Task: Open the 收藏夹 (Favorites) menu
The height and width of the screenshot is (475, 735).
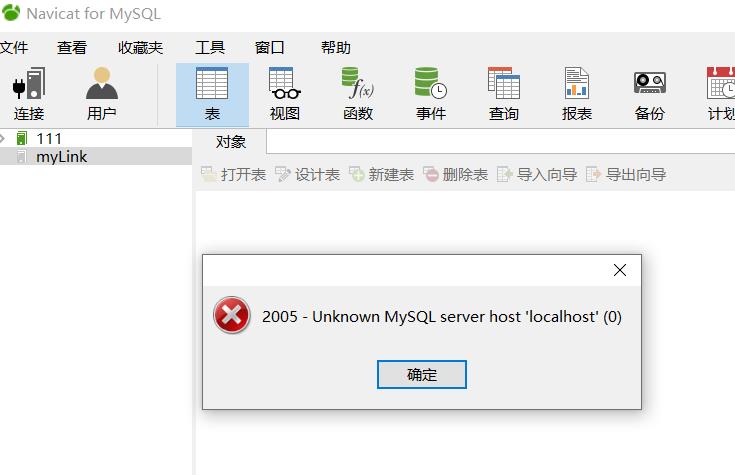Action: click(x=140, y=47)
